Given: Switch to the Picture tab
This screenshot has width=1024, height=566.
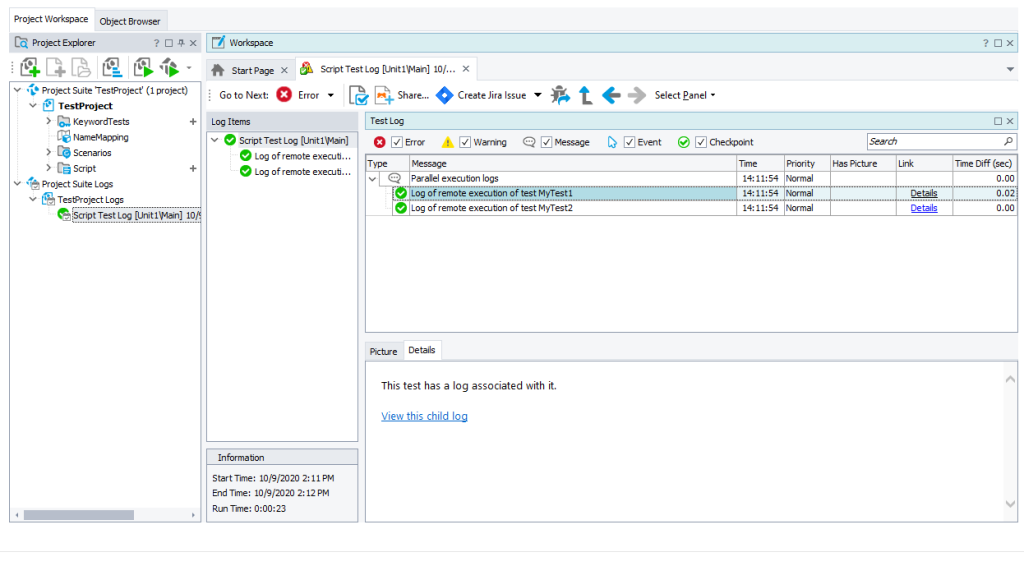Looking at the screenshot, I should click(x=383, y=351).
